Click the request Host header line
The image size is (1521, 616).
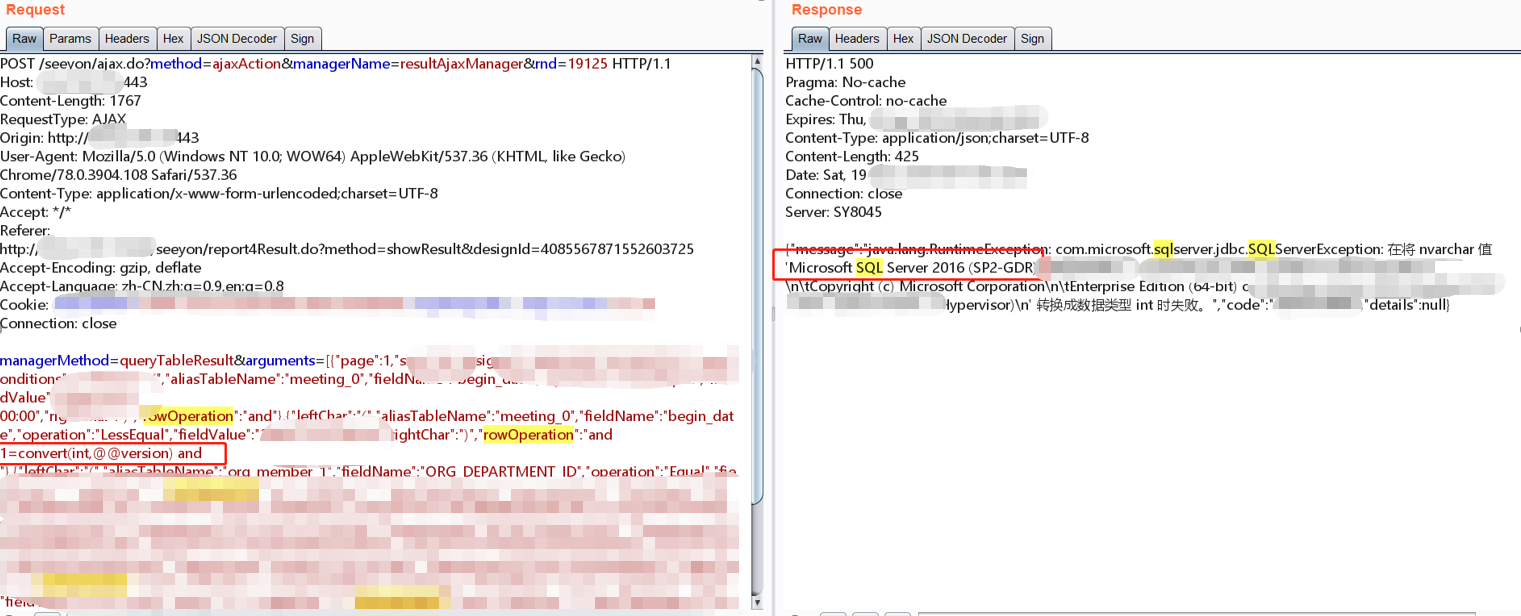(74, 82)
